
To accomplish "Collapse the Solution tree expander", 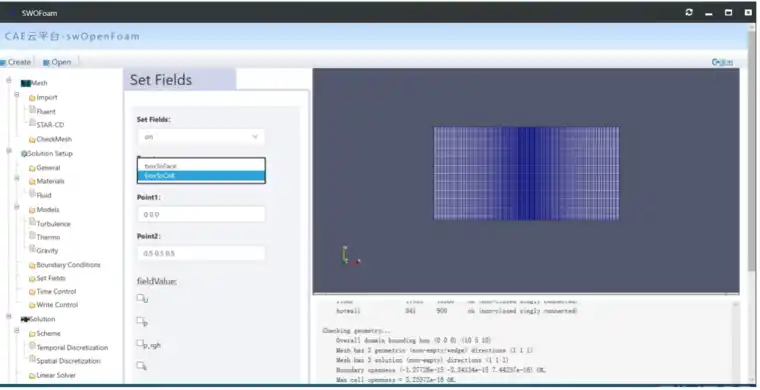I will tap(9, 316).
